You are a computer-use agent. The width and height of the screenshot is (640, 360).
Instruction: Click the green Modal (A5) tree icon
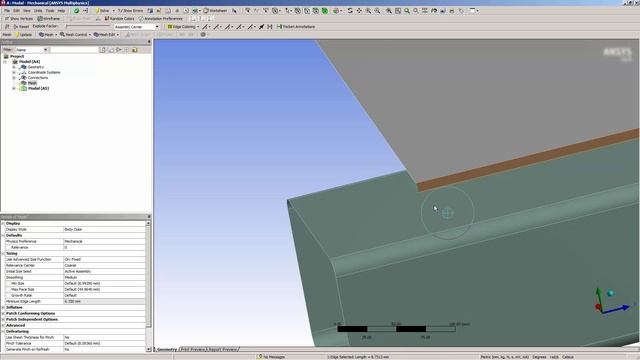click(24, 88)
